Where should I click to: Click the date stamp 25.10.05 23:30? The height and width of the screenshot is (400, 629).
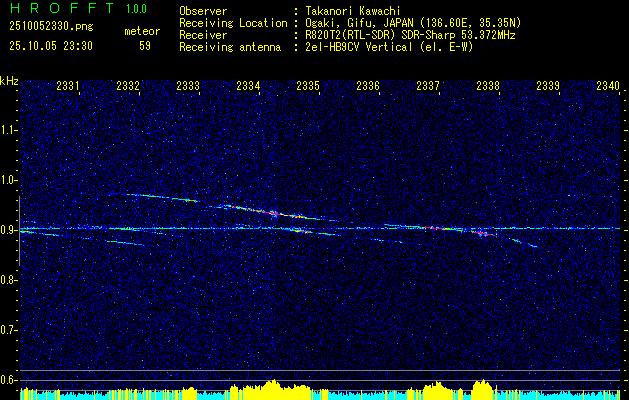click(51, 46)
